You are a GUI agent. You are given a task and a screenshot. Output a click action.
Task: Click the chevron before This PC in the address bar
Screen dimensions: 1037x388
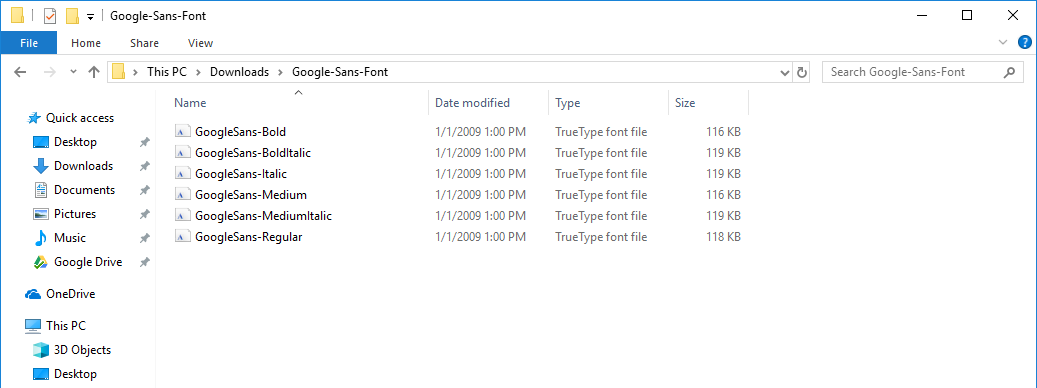pos(136,72)
